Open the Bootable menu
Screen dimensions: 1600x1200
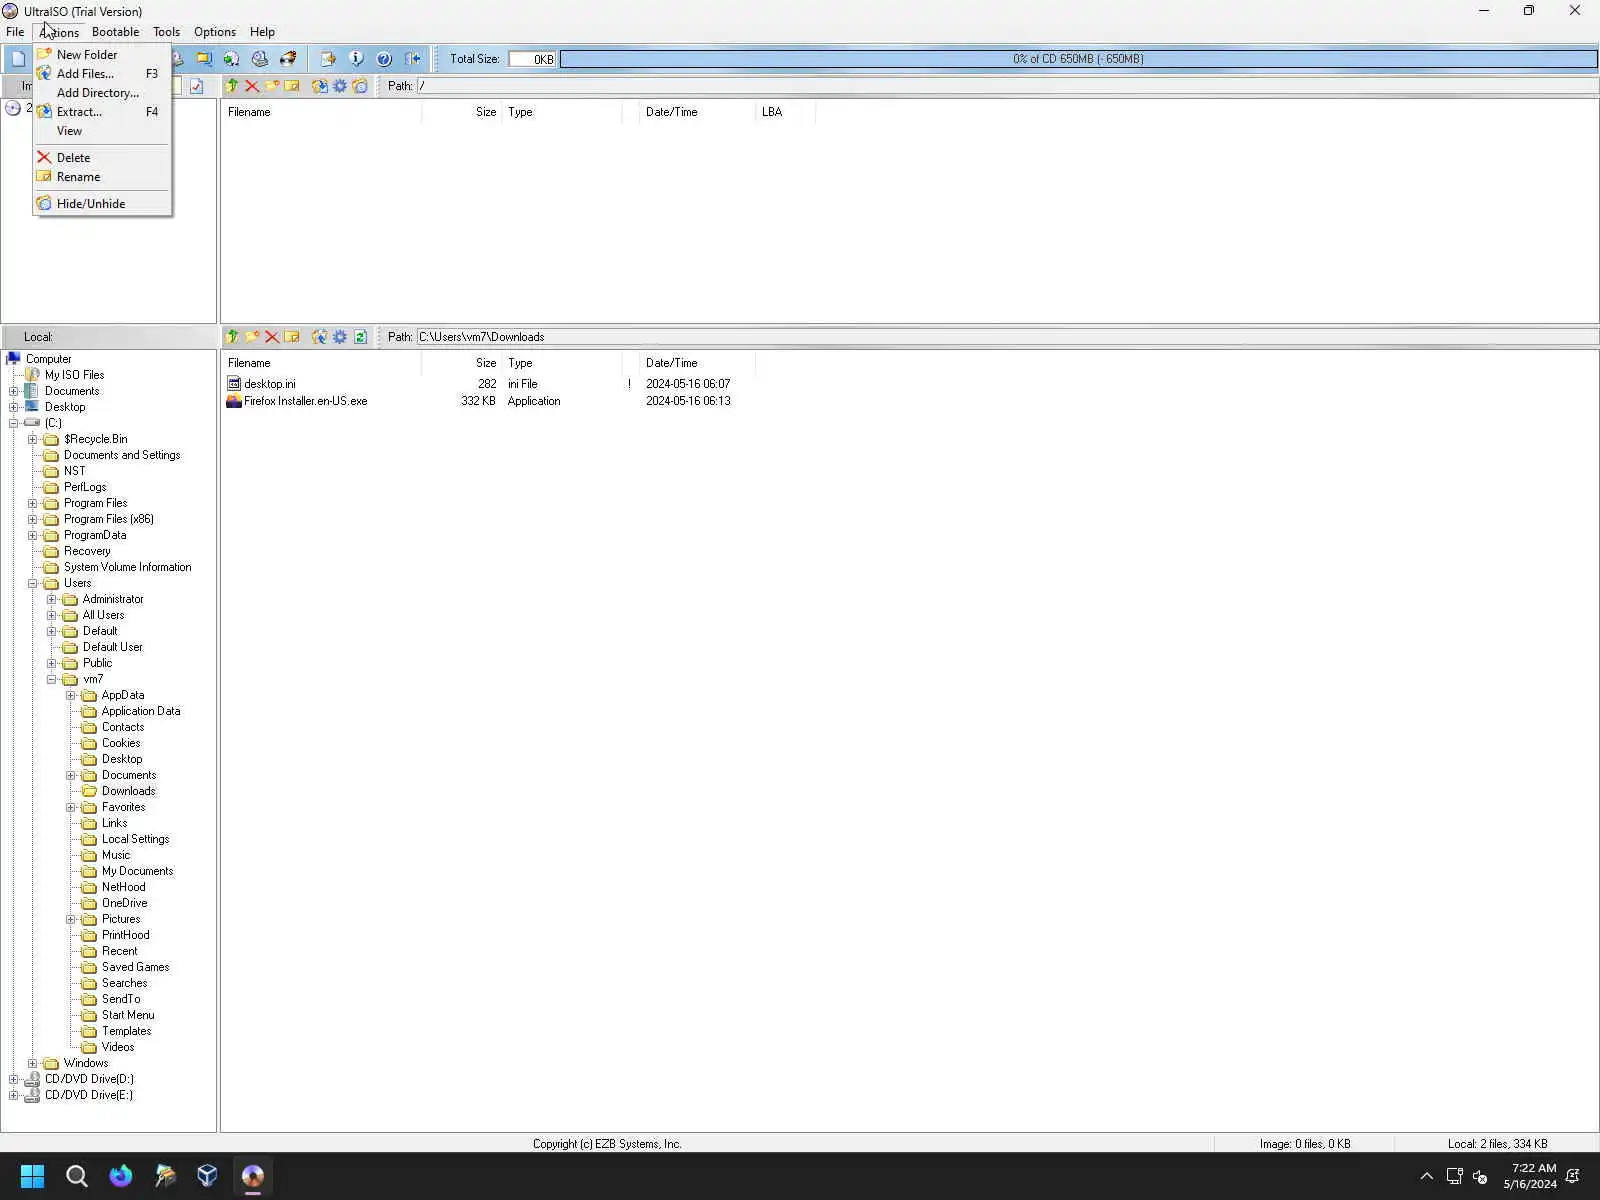115,32
